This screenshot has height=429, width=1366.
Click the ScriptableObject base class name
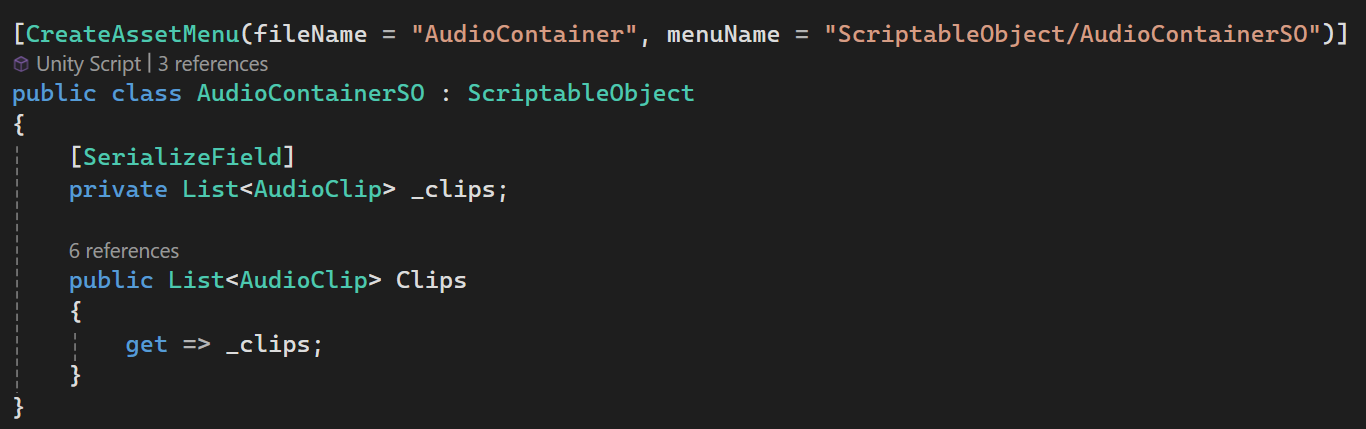[x=581, y=94]
